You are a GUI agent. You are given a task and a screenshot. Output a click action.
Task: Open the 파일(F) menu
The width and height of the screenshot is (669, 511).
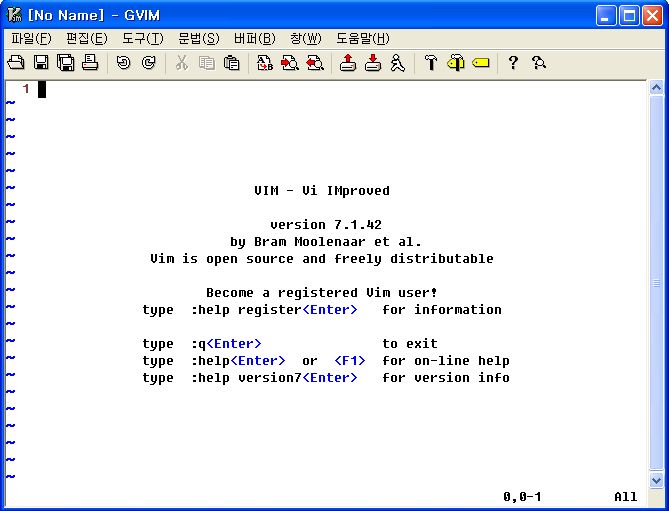pyautogui.click(x=31, y=39)
